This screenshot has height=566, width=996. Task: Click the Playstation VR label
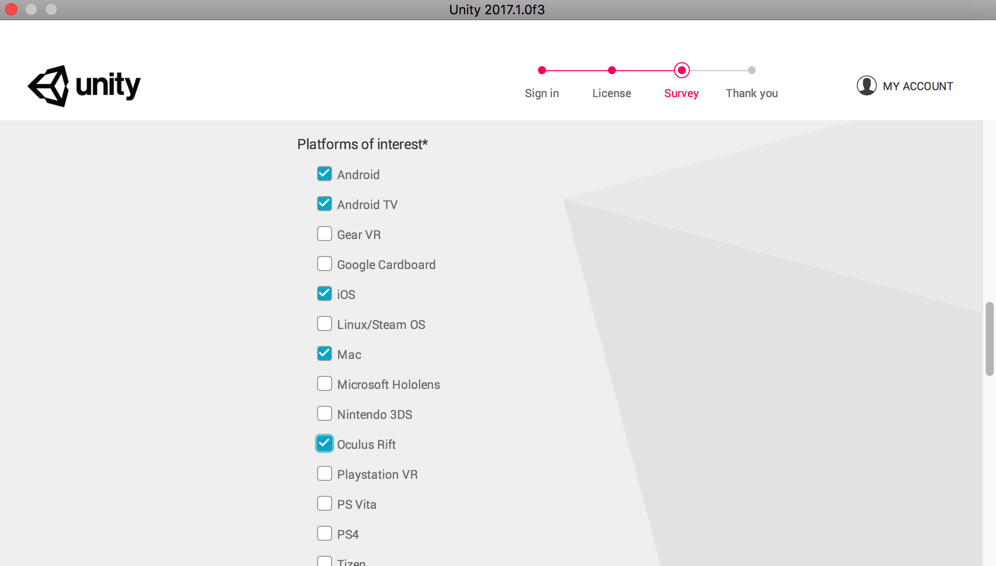(377, 475)
